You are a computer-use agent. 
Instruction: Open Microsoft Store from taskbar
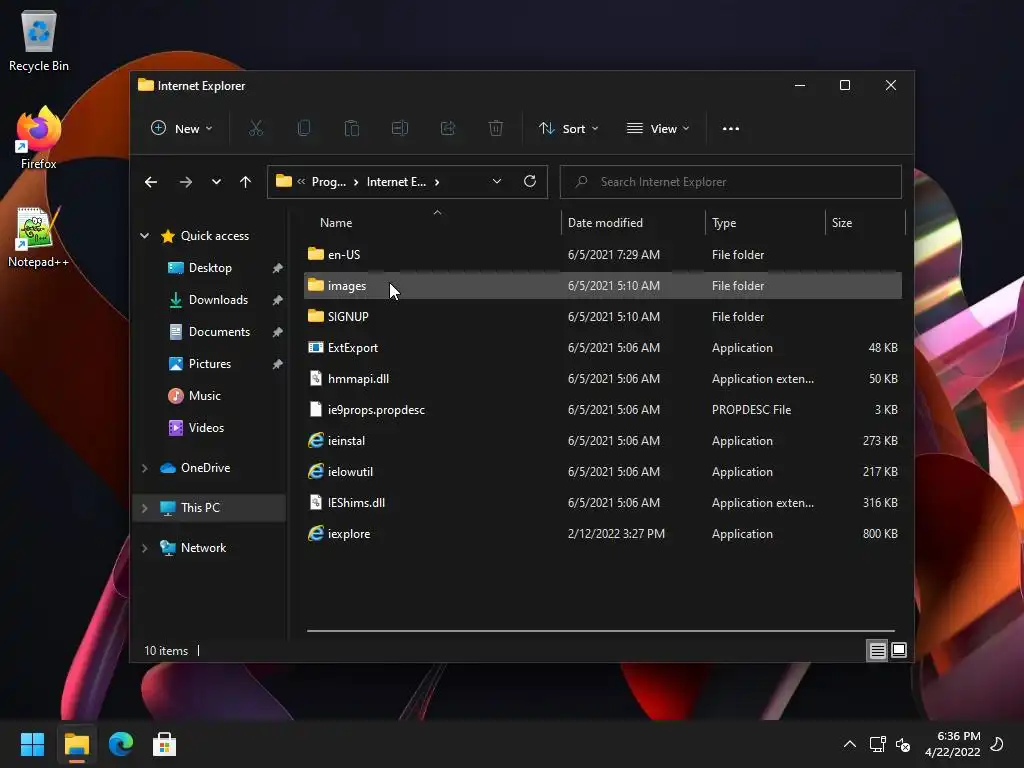(165, 744)
